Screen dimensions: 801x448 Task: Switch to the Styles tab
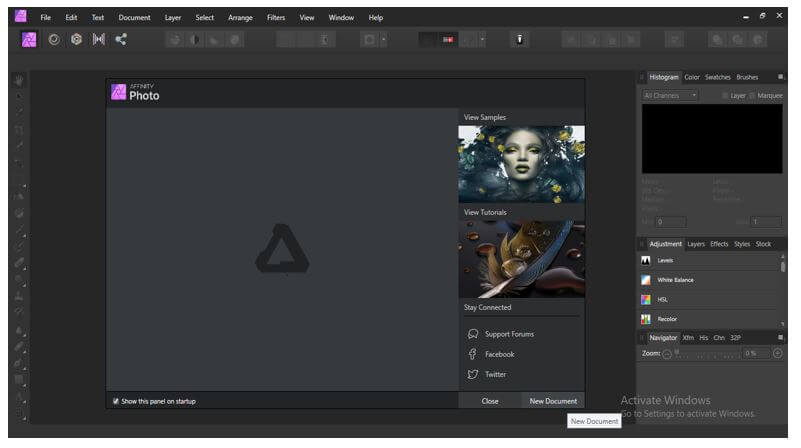click(x=742, y=244)
